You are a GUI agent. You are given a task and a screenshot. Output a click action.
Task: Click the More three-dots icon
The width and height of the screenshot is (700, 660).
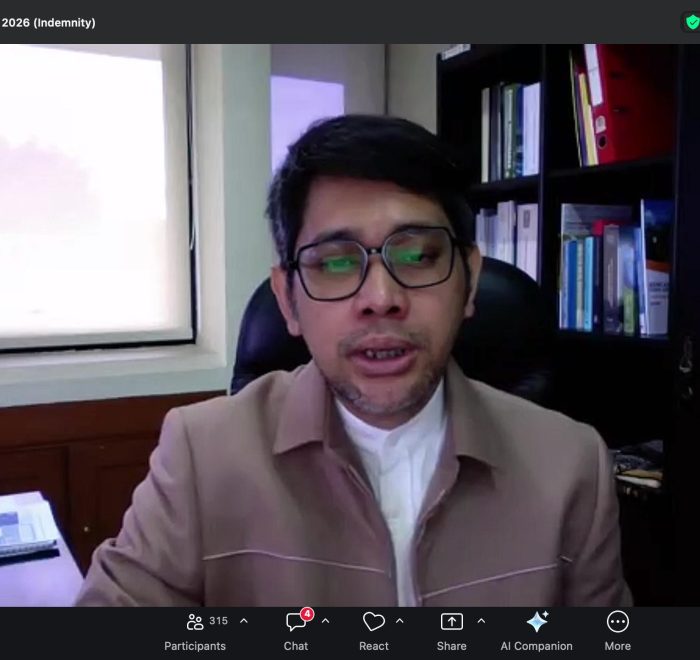(618, 622)
